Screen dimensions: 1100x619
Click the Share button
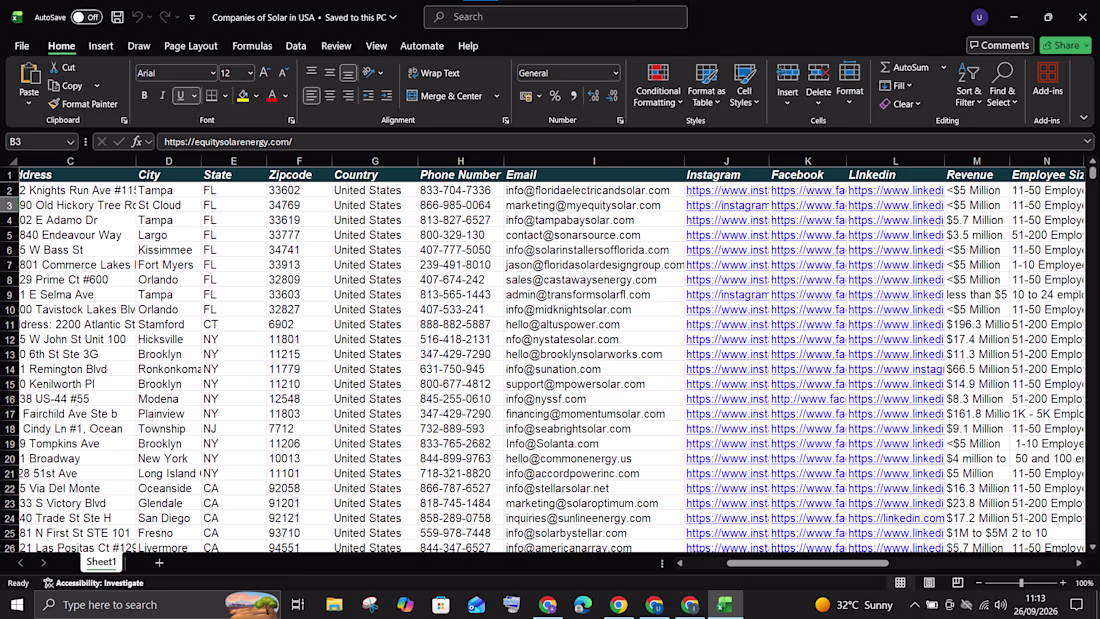(x=1065, y=46)
